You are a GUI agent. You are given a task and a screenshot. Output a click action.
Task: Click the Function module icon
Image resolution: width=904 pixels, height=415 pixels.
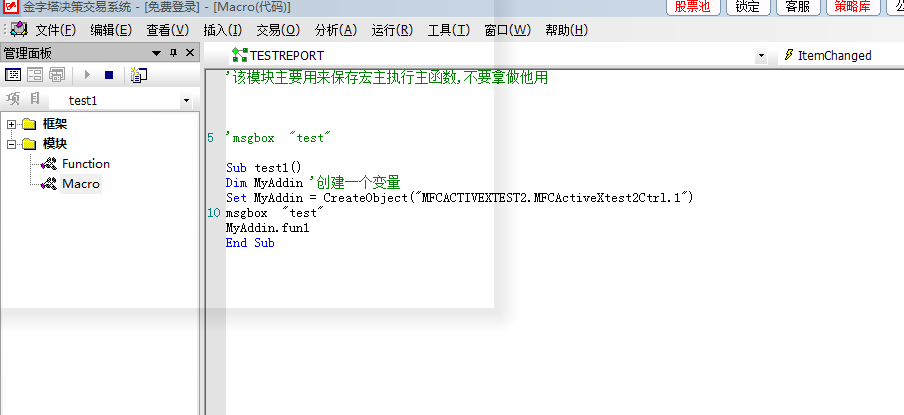49,164
